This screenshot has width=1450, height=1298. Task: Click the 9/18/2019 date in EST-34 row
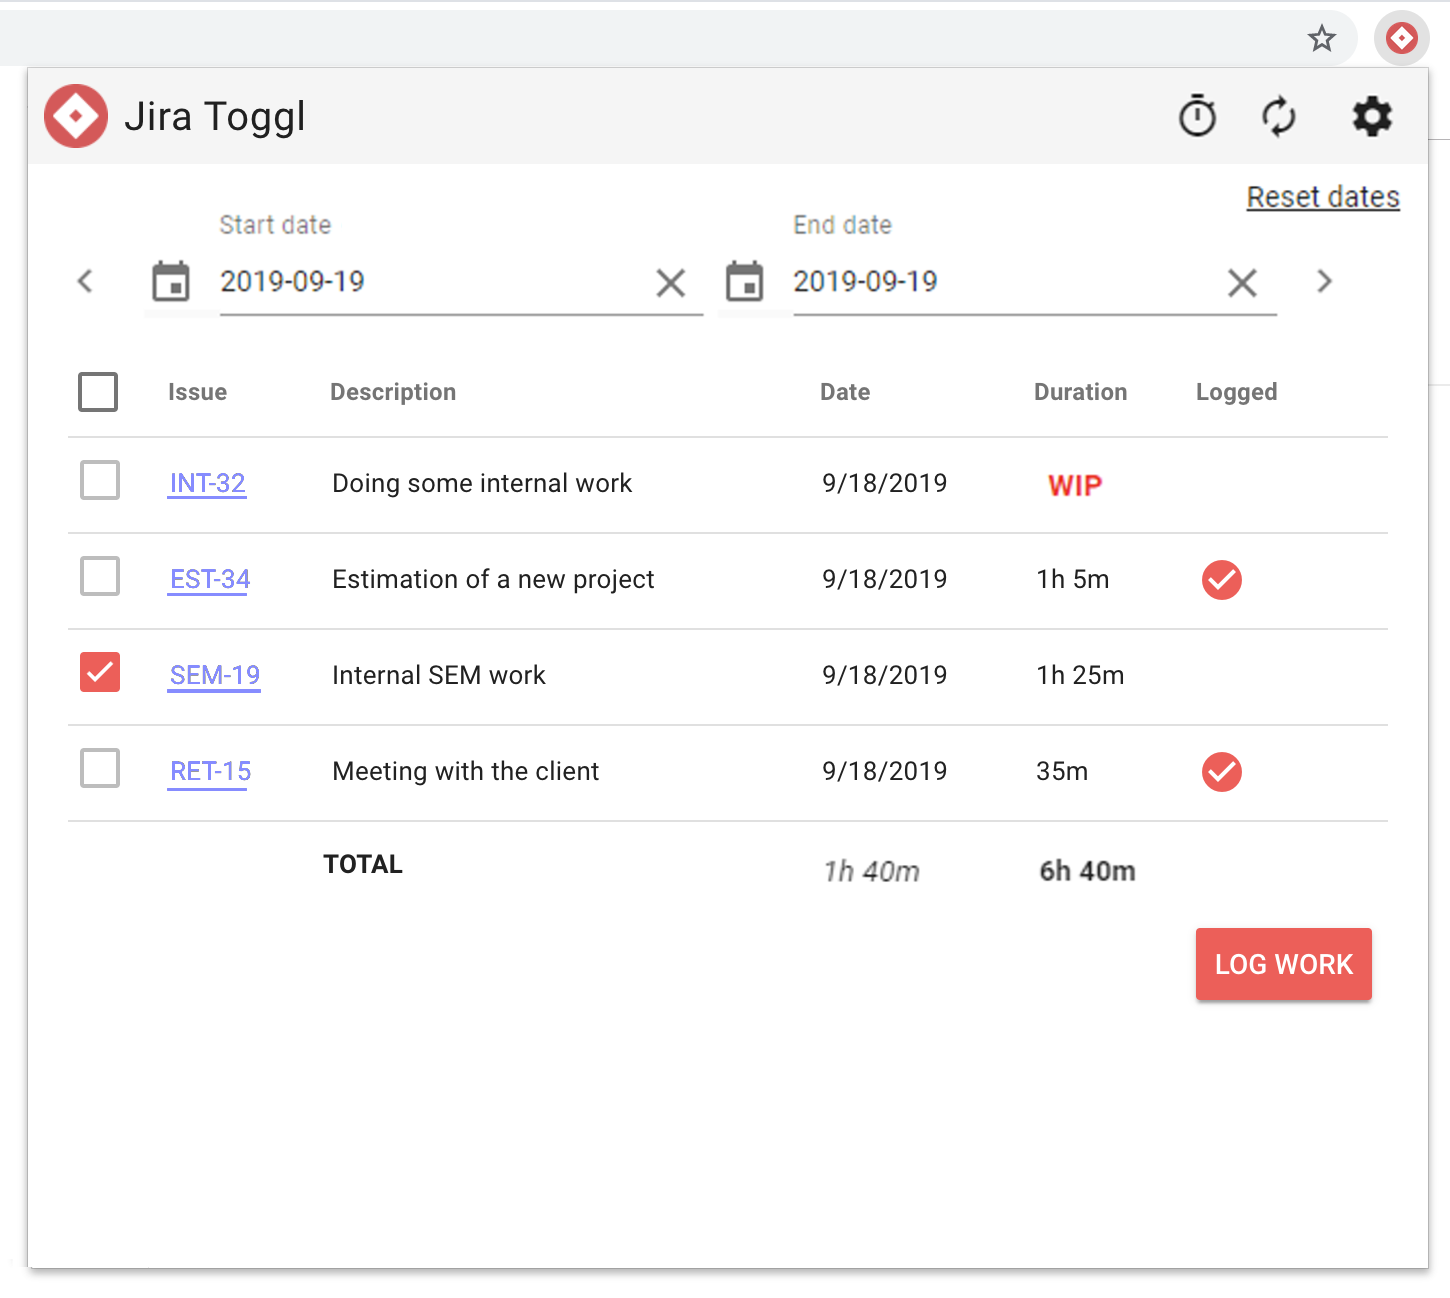(x=885, y=579)
